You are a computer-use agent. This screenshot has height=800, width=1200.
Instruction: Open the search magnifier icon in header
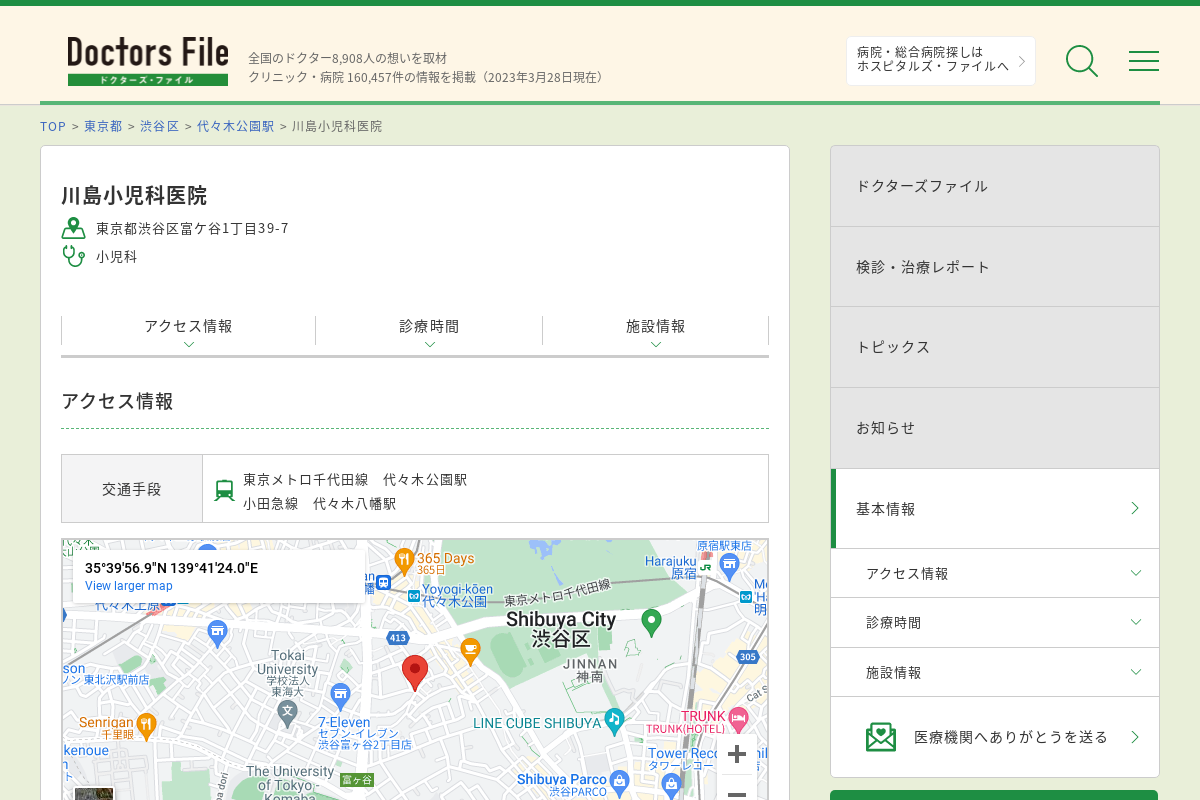click(x=1081, y=61)
